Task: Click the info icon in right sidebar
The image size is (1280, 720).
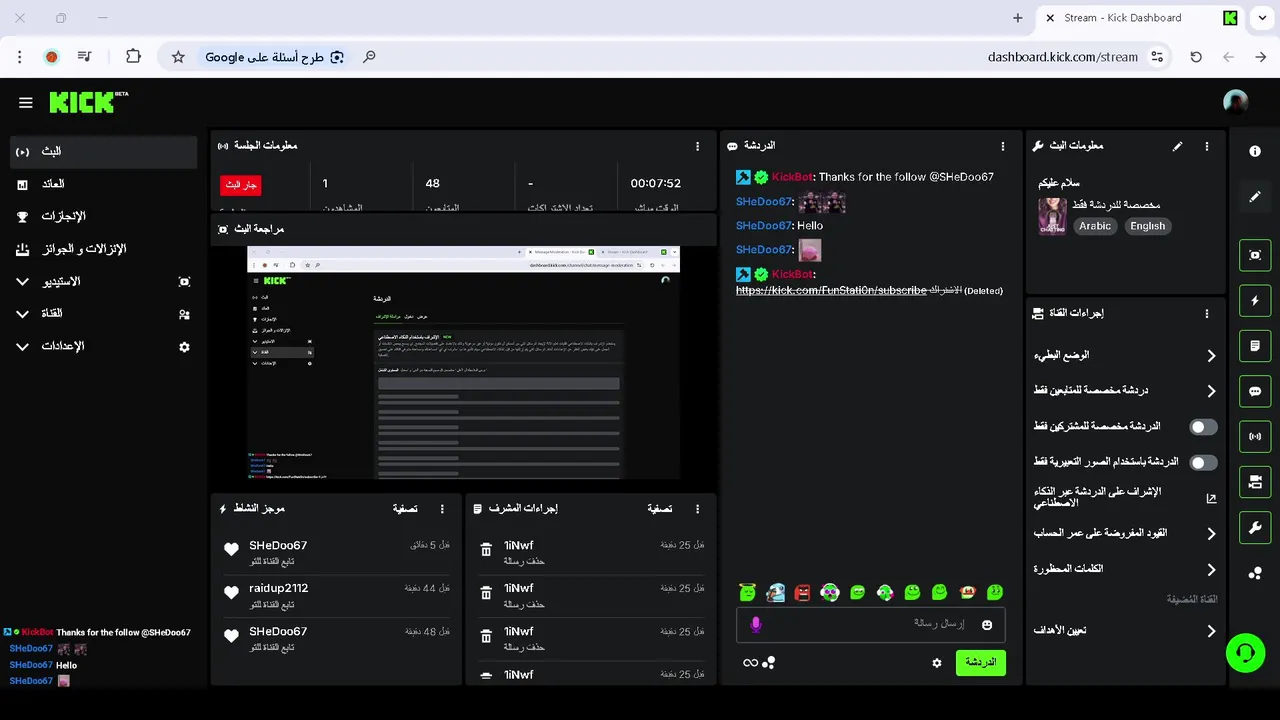Action: (x=1255, y=151)
